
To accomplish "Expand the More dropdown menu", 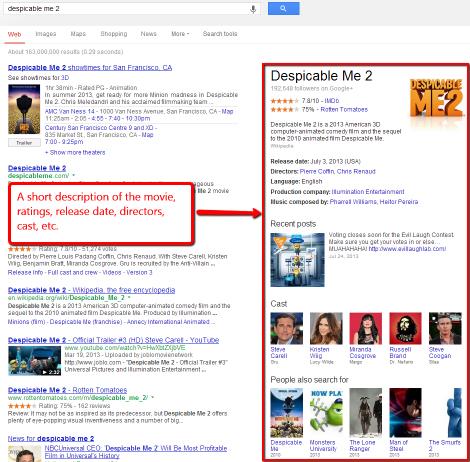I will click(180, 34).
